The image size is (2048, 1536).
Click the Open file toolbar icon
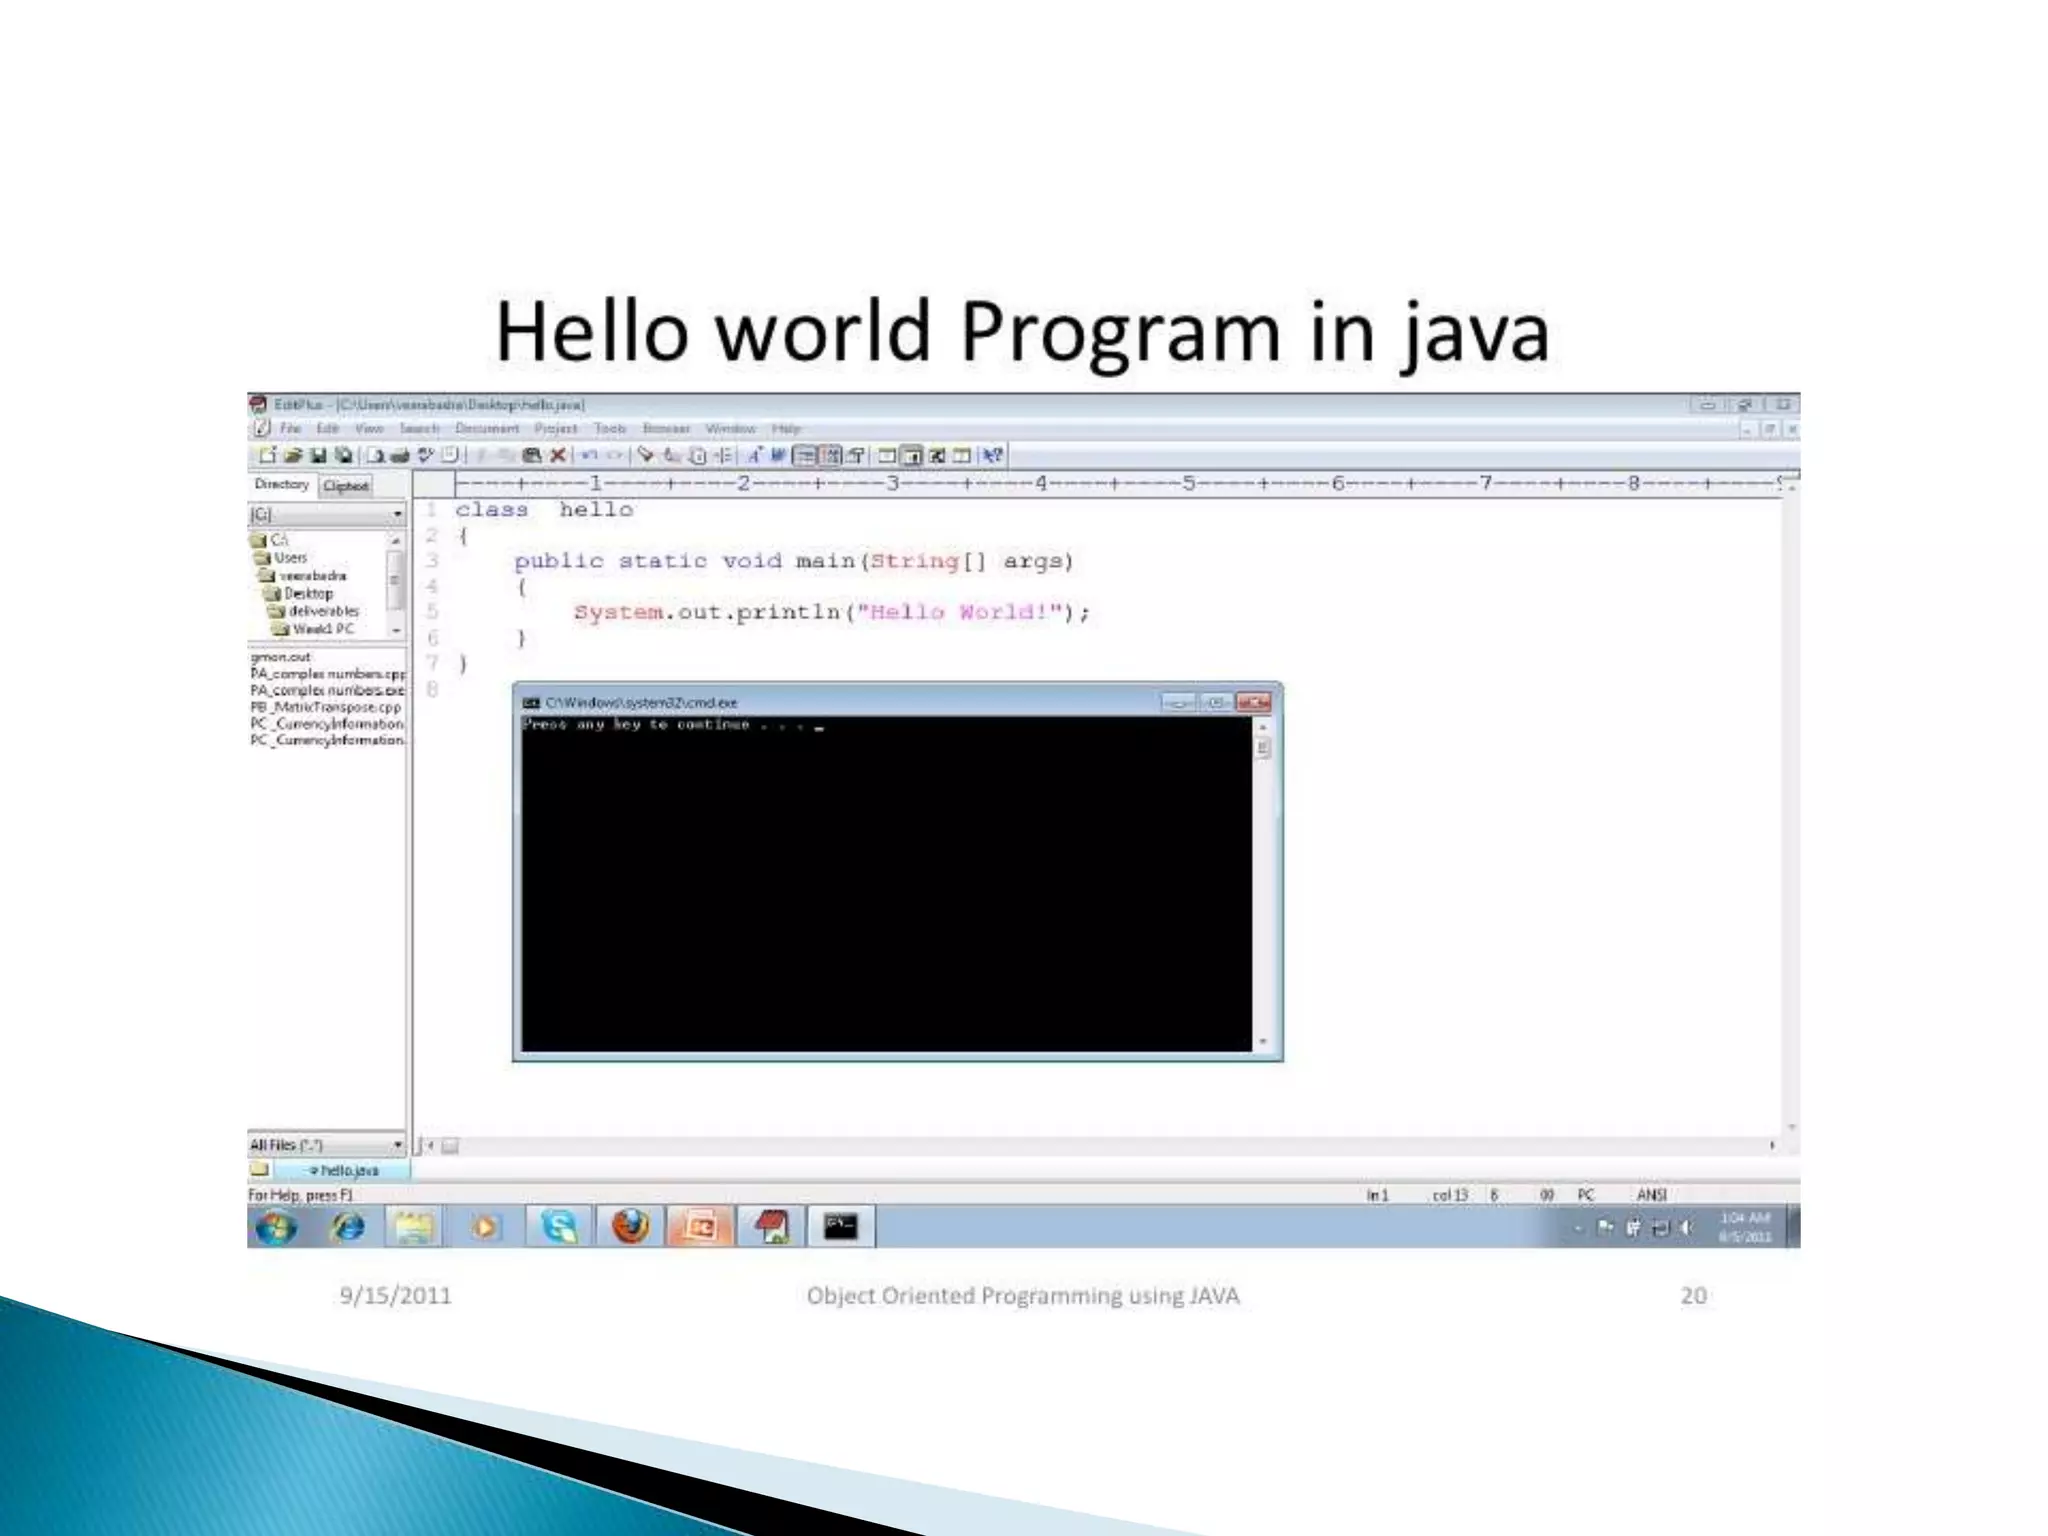click(293, 456)
